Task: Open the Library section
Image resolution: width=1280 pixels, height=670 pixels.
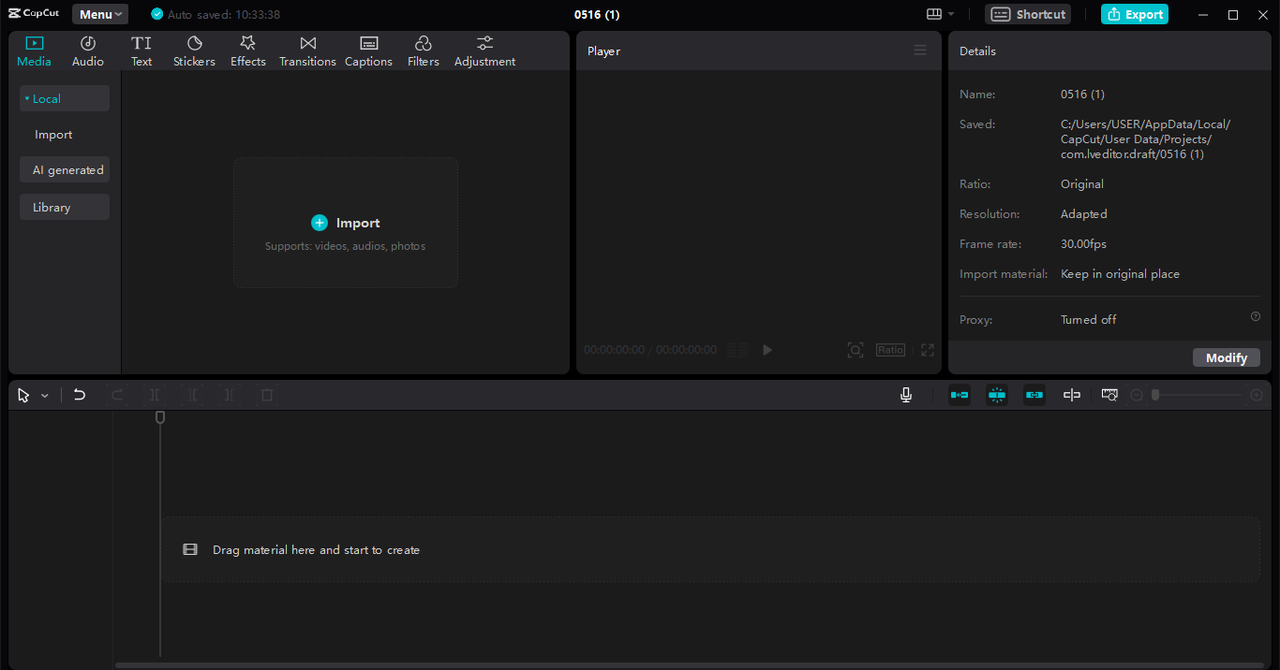Action: coord(64,207)
